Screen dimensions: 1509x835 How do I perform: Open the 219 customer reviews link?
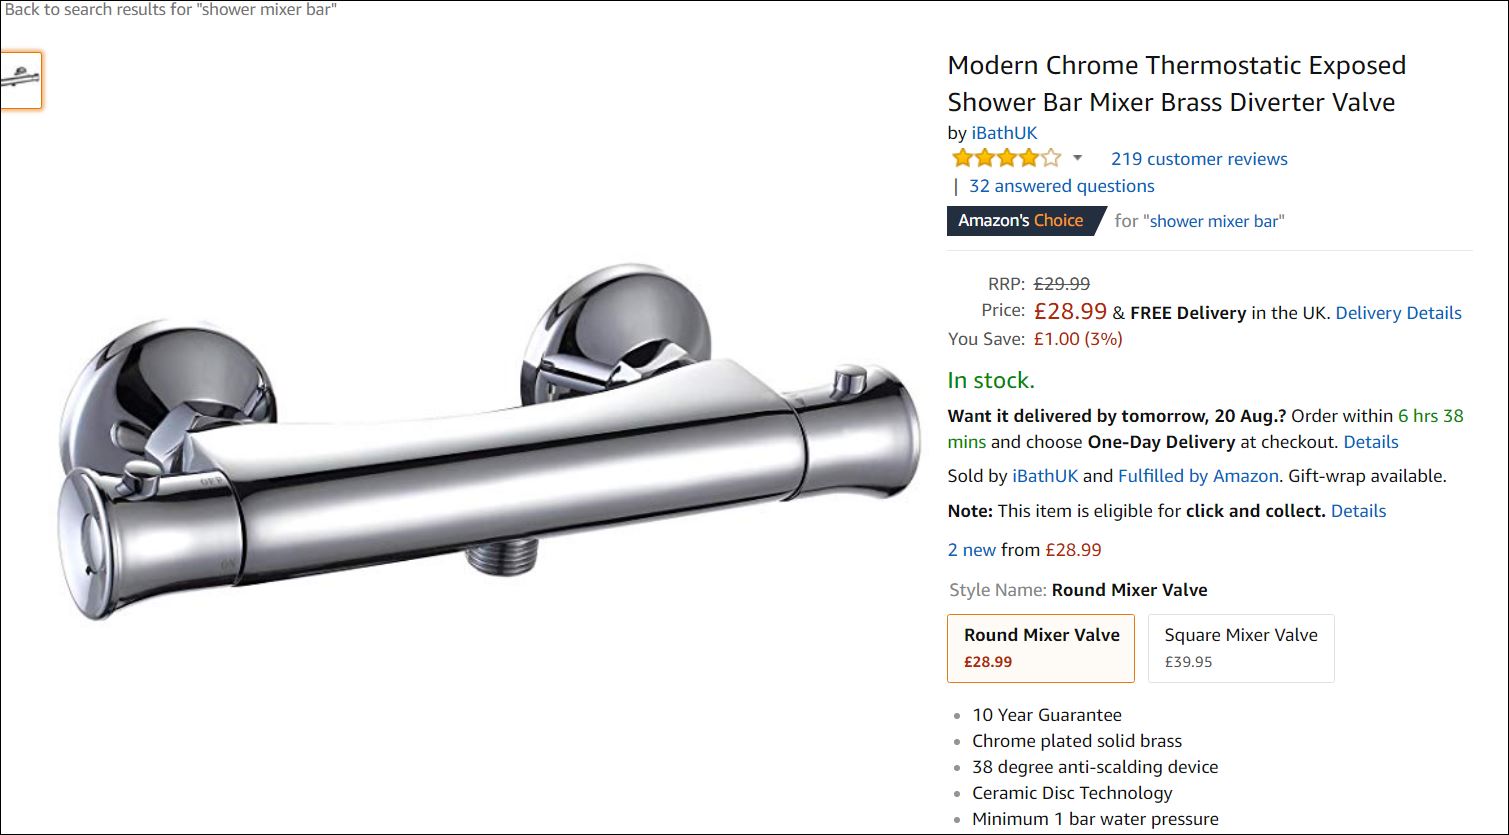pos(1199,159)
